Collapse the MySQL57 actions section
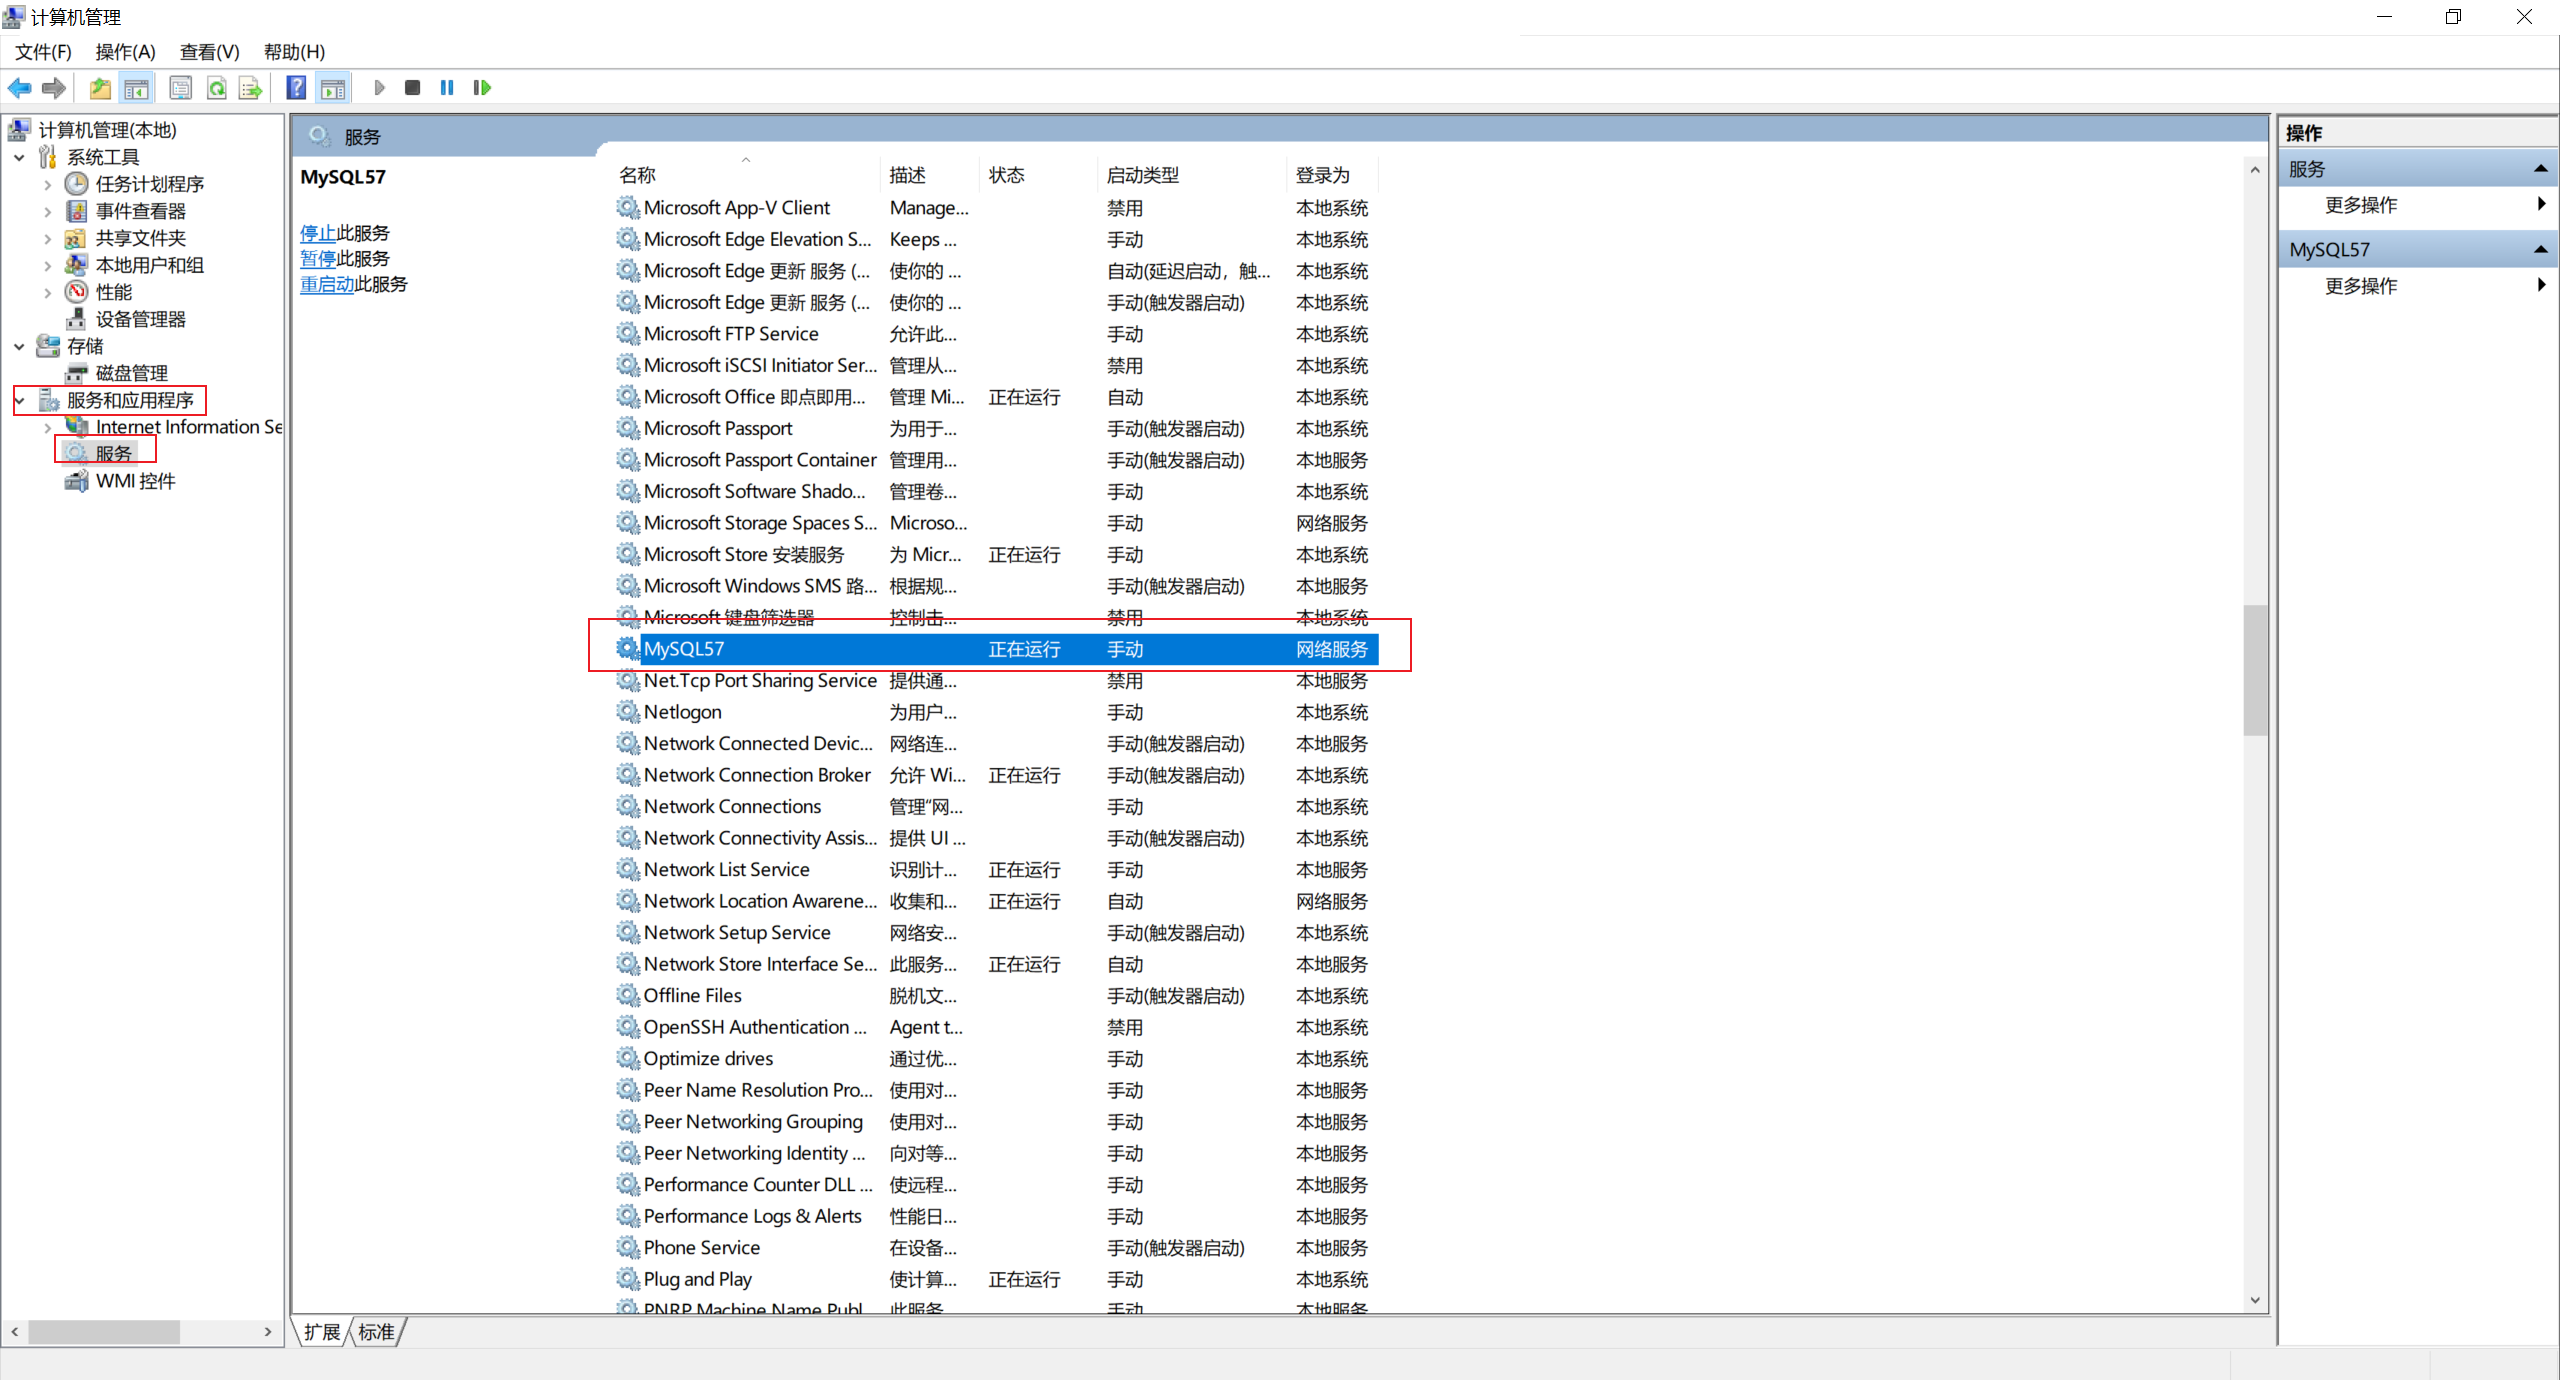The height and width of the screenshot is (1380, 2560). [x=2540, y=249]
